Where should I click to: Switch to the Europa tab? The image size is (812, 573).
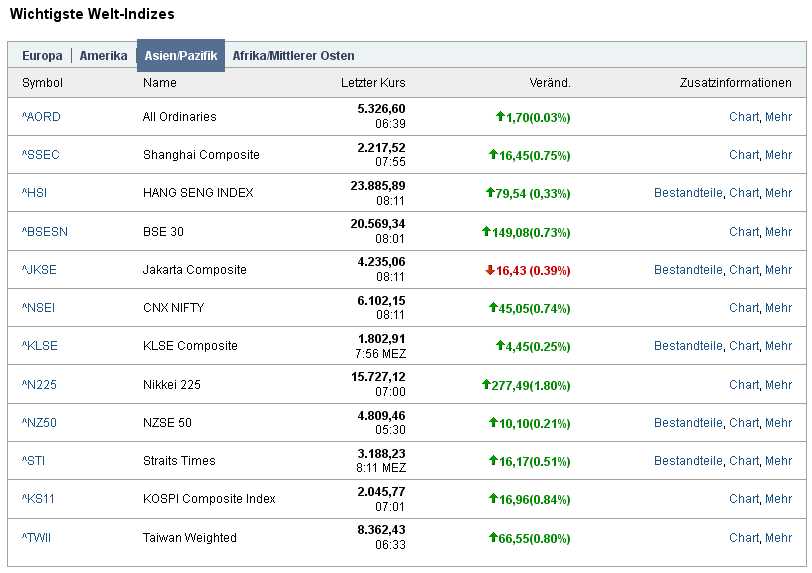click(x=42, y=56)
